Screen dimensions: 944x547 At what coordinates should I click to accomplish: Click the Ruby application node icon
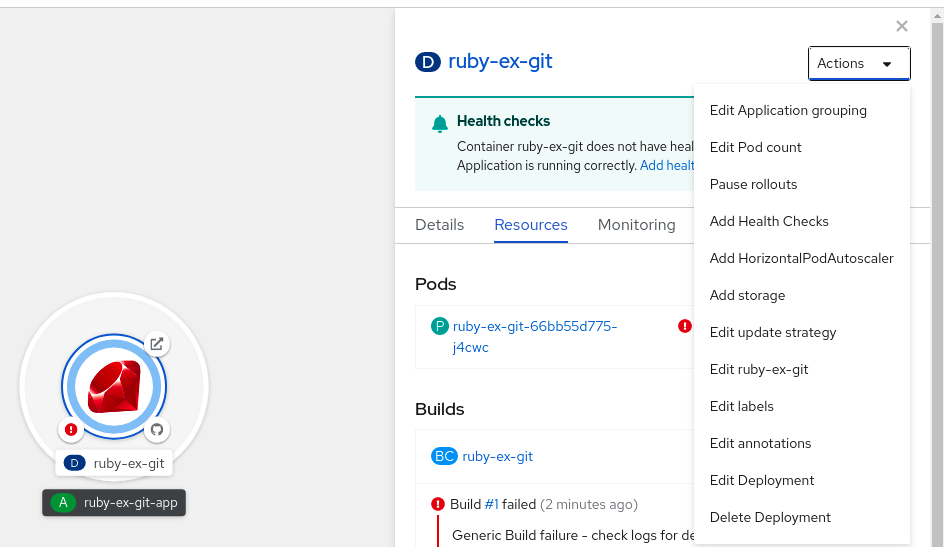114,387
